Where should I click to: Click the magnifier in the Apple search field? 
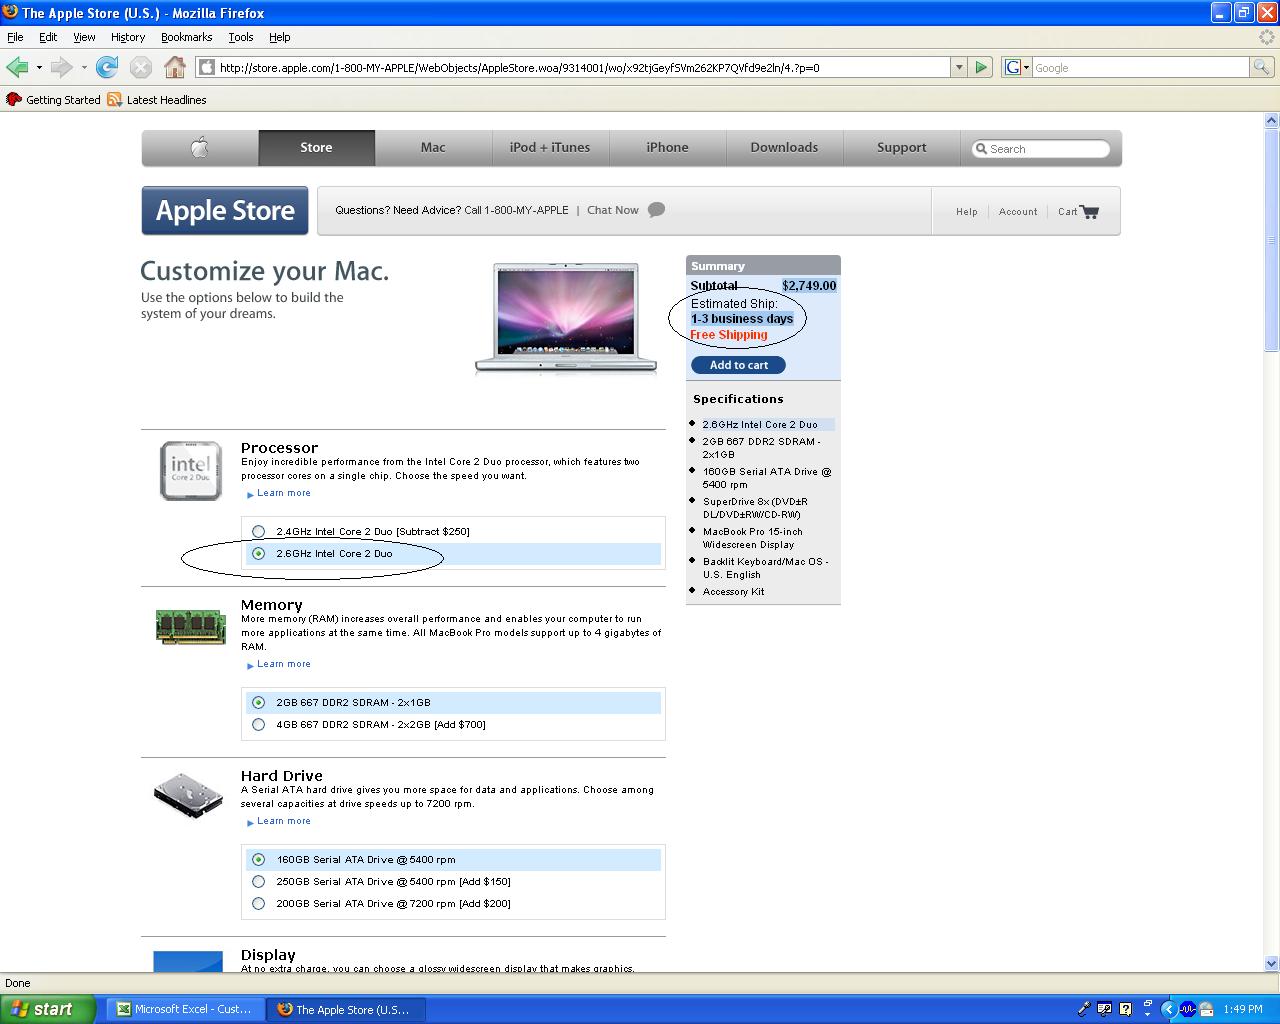tap(983, 148)
